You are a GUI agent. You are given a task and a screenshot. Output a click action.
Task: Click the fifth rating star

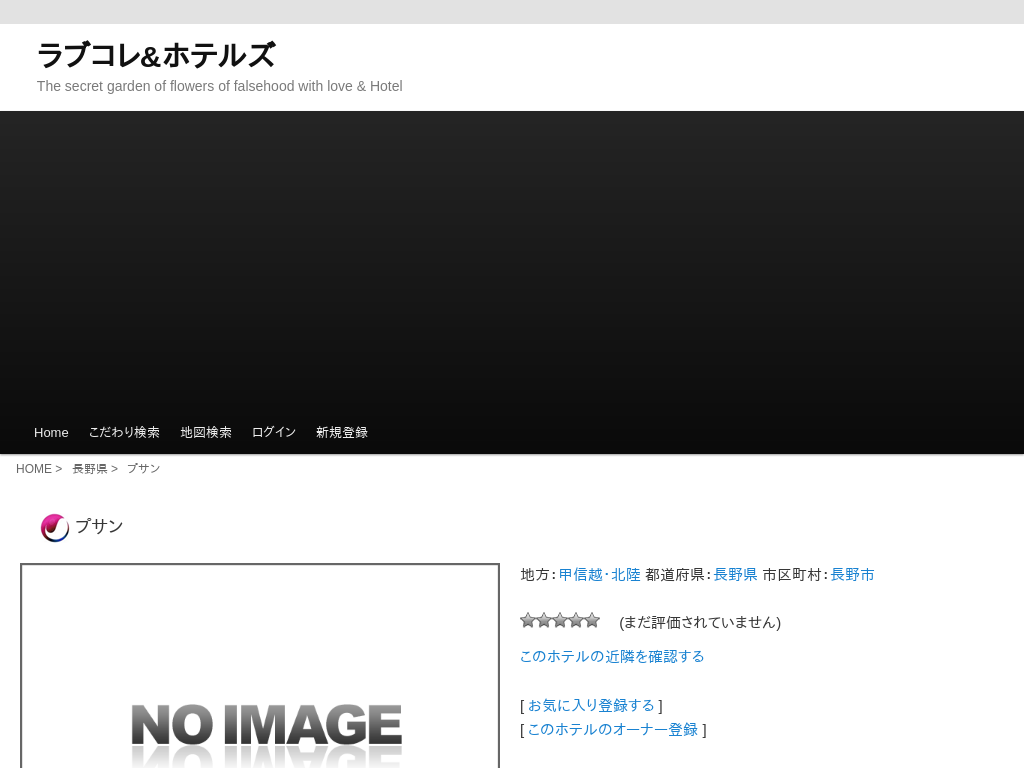point(592,620)
